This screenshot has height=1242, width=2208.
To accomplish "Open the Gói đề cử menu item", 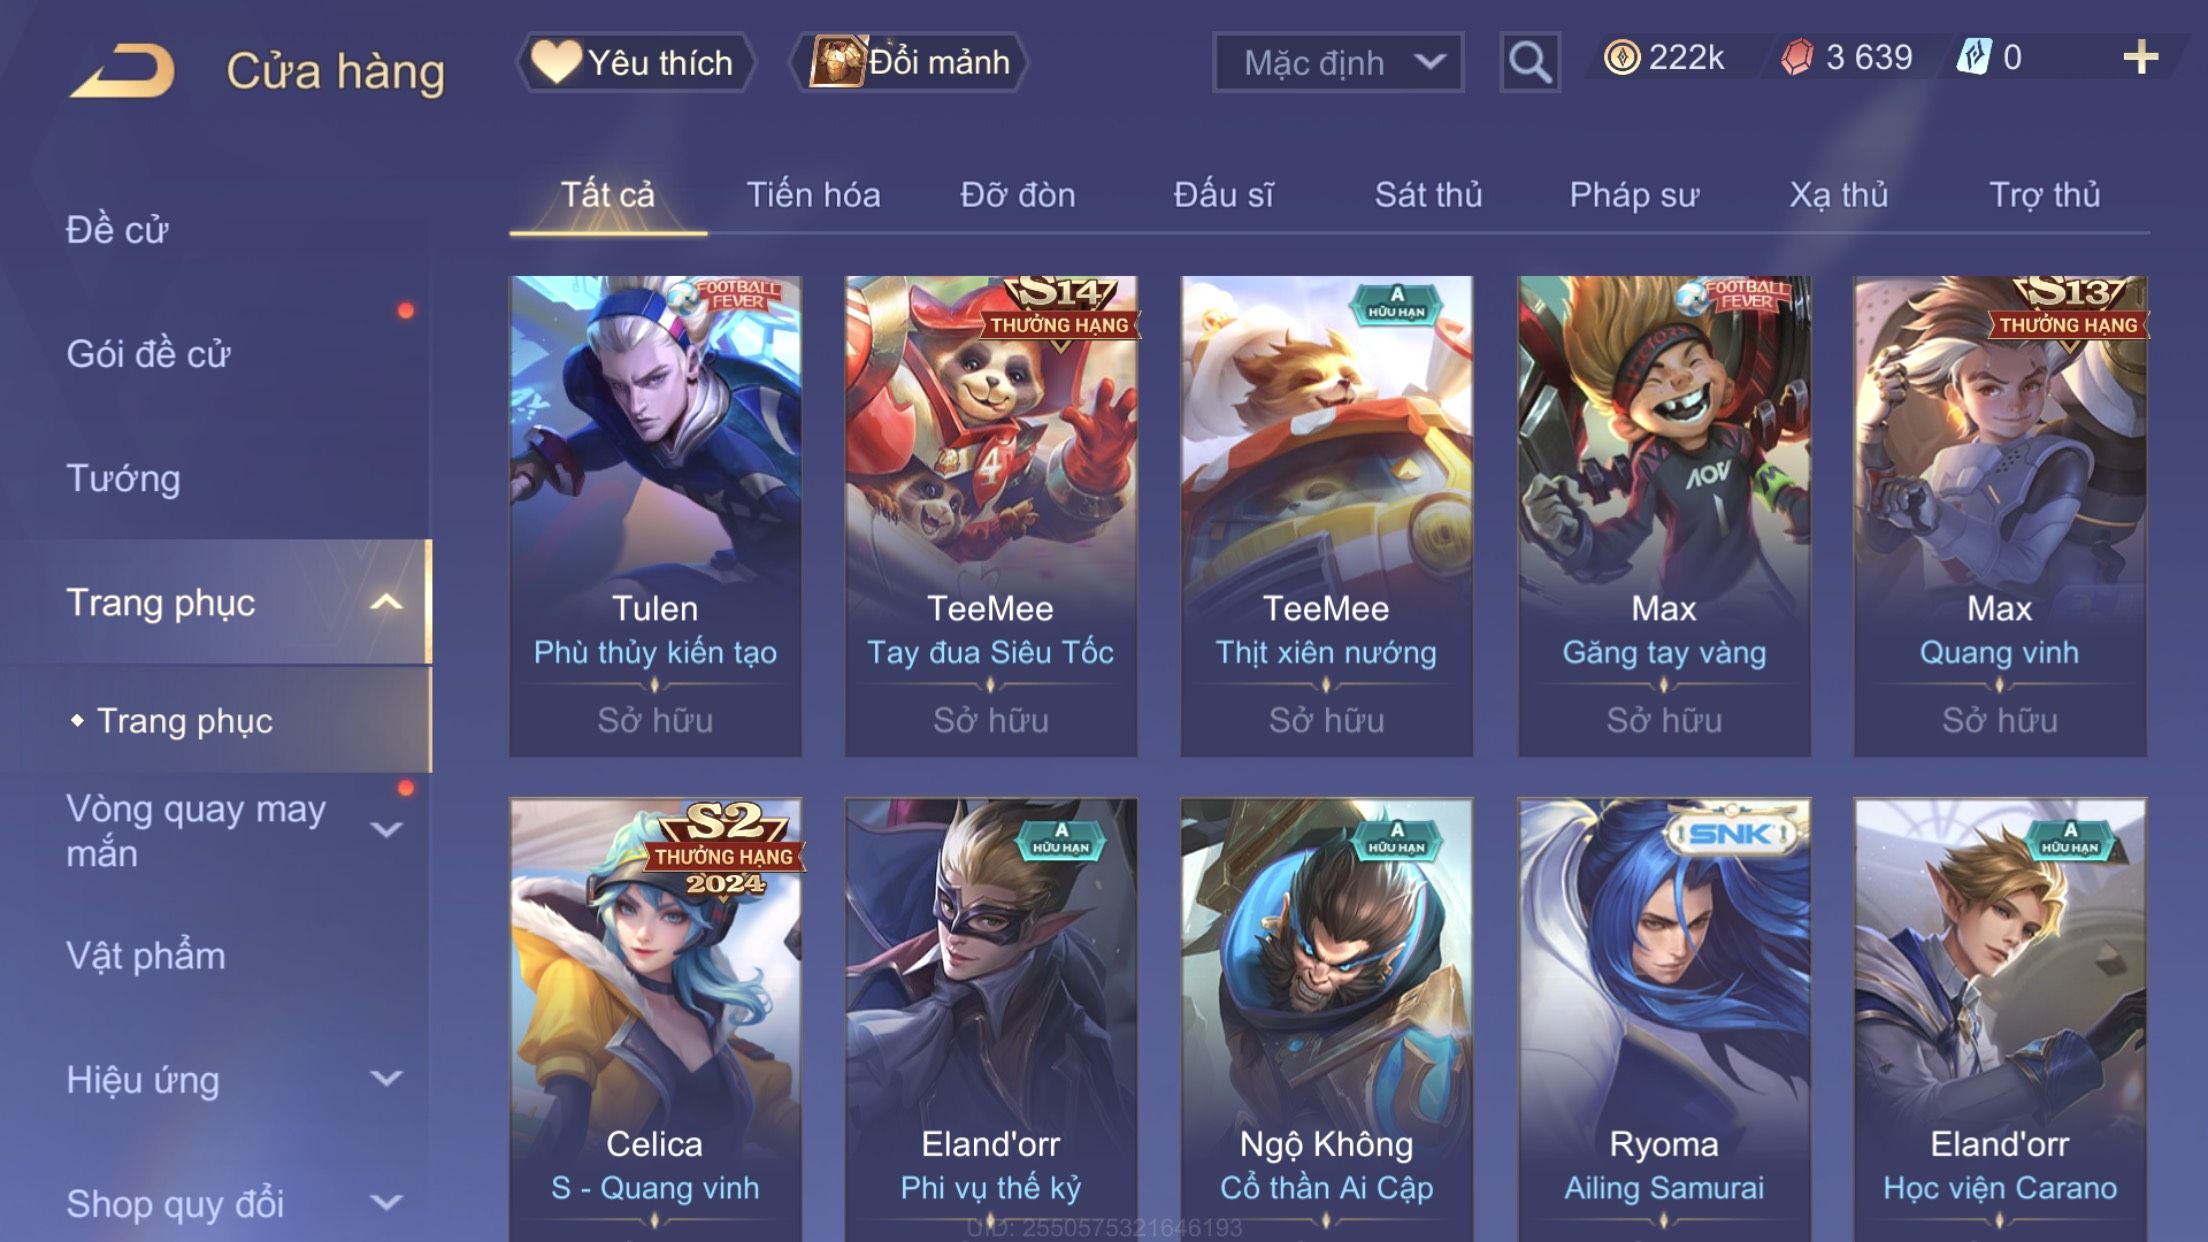I will pyautogui.click(x=148, y=354).
